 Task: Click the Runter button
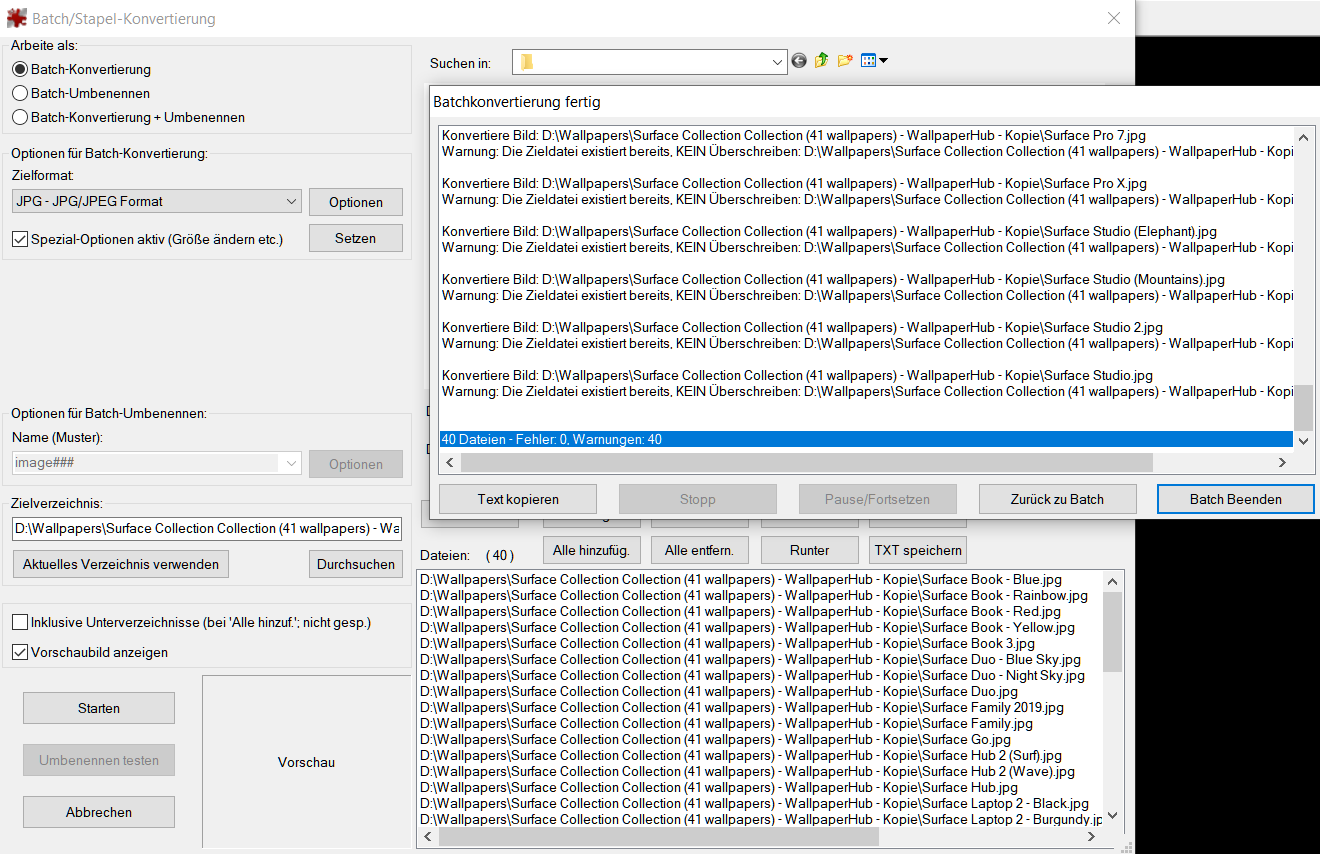[809, 550]
